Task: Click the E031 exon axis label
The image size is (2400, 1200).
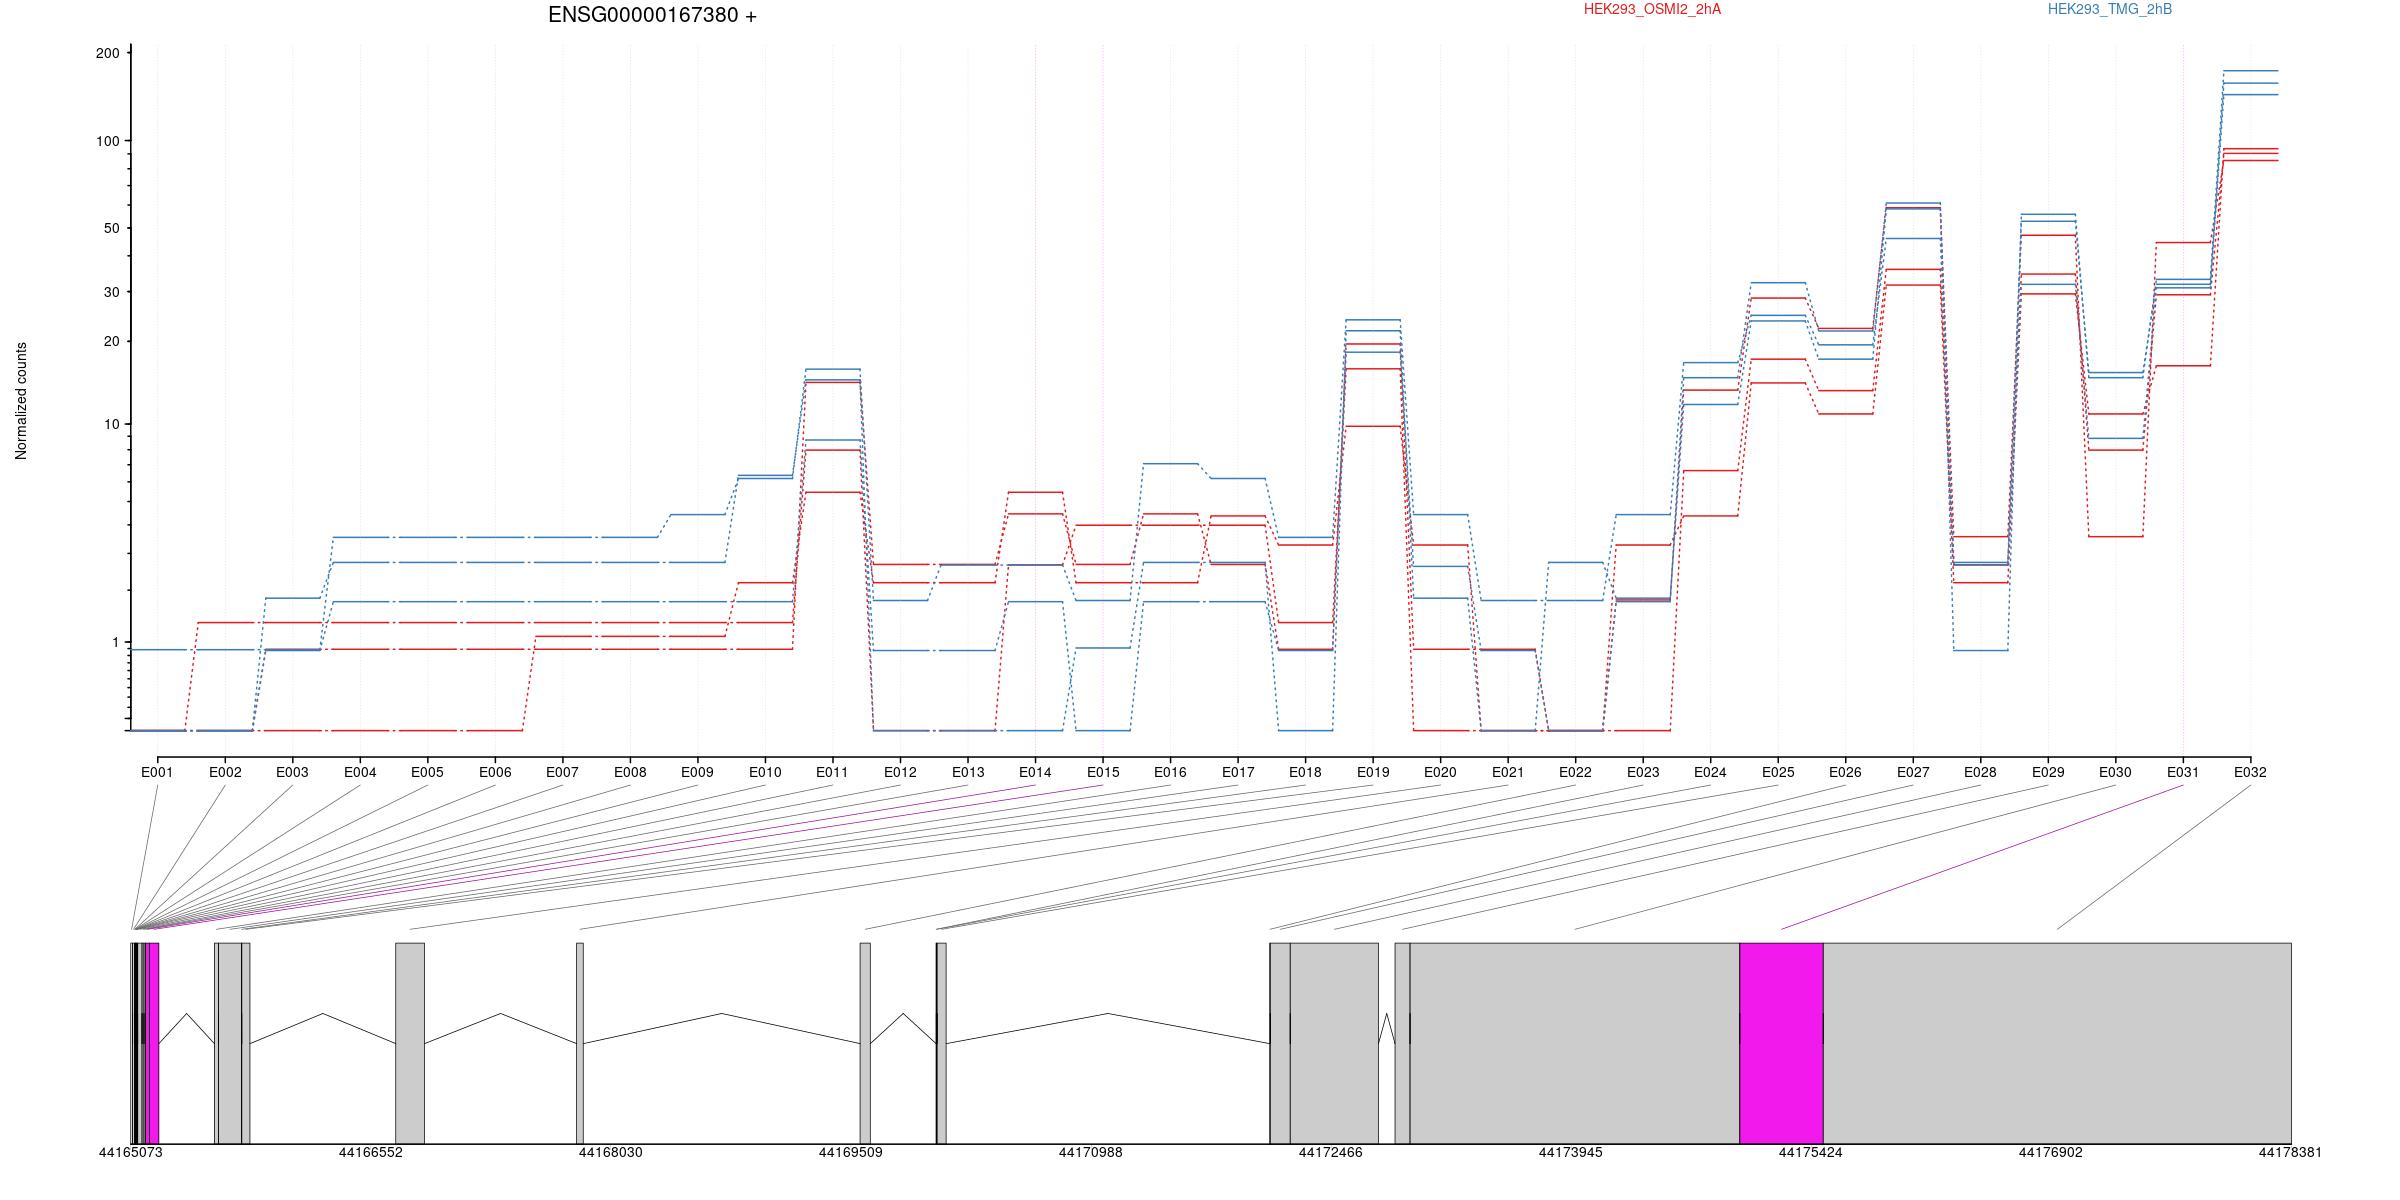Action: [x=2183, y=772]
